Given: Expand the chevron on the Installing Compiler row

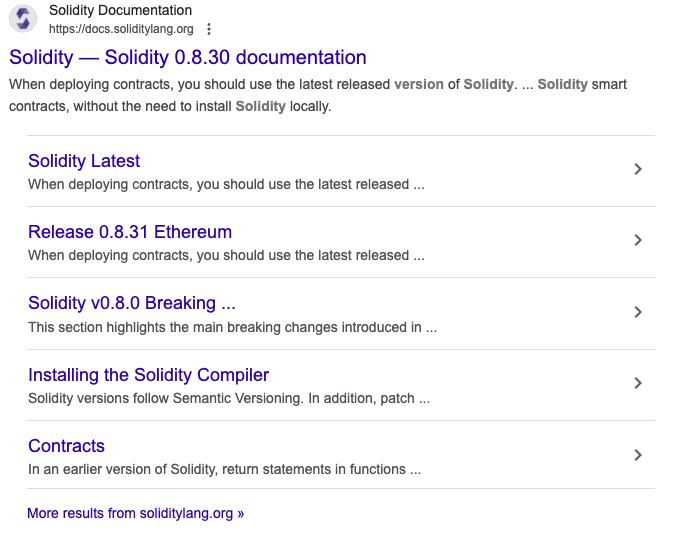Looking at the screenshot, I should 638,383.
